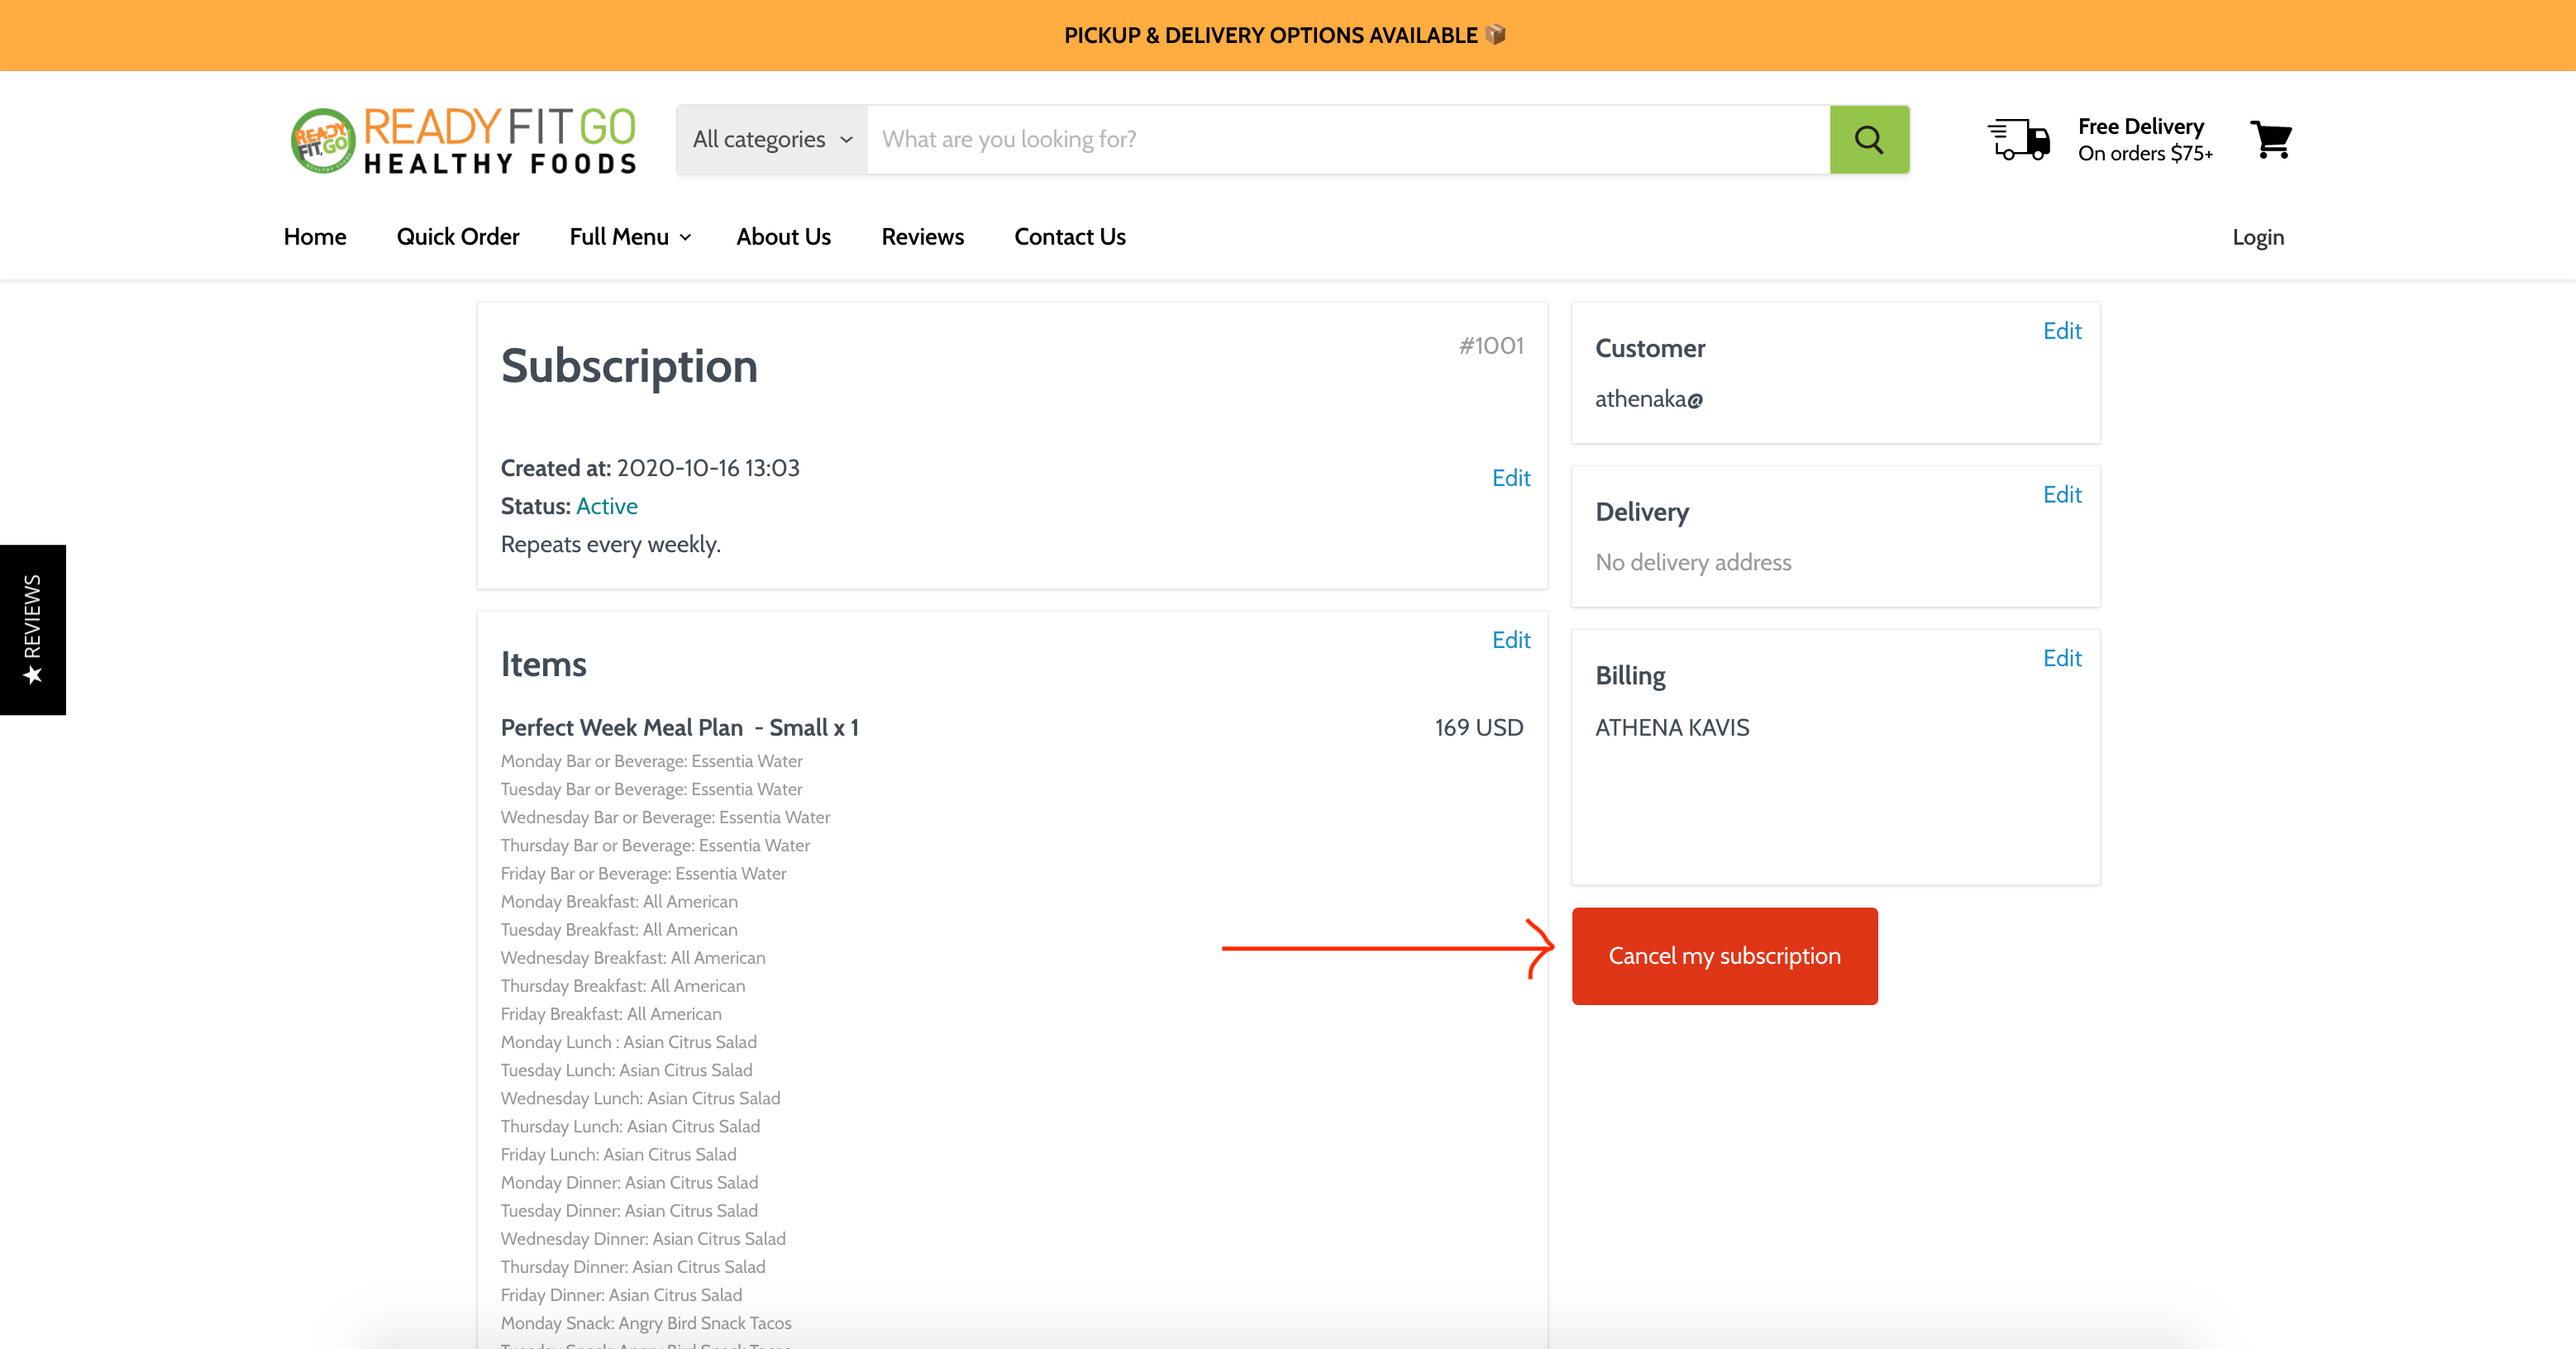Expand the All categories dropdown
This screenshot has height=1349, width=2576.
point(771,139)
